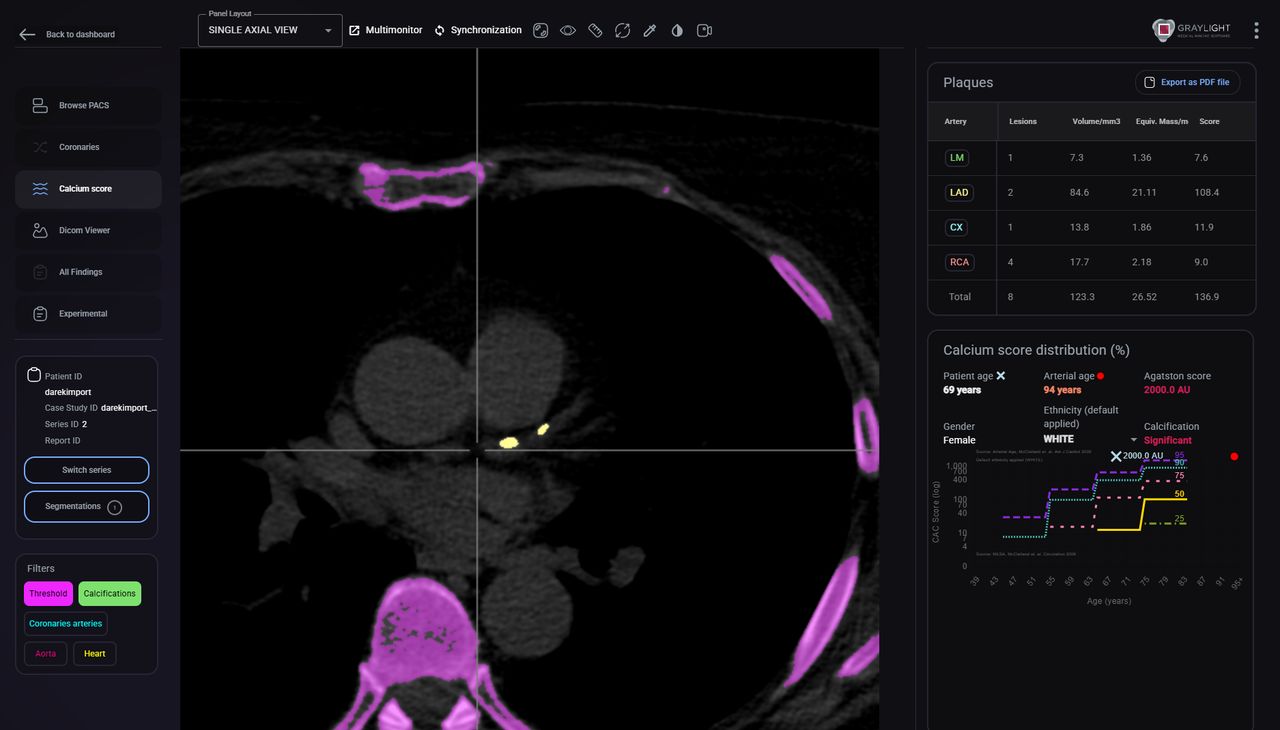
Task: Select the LAD artery row tag
Action: coord(959,192)
